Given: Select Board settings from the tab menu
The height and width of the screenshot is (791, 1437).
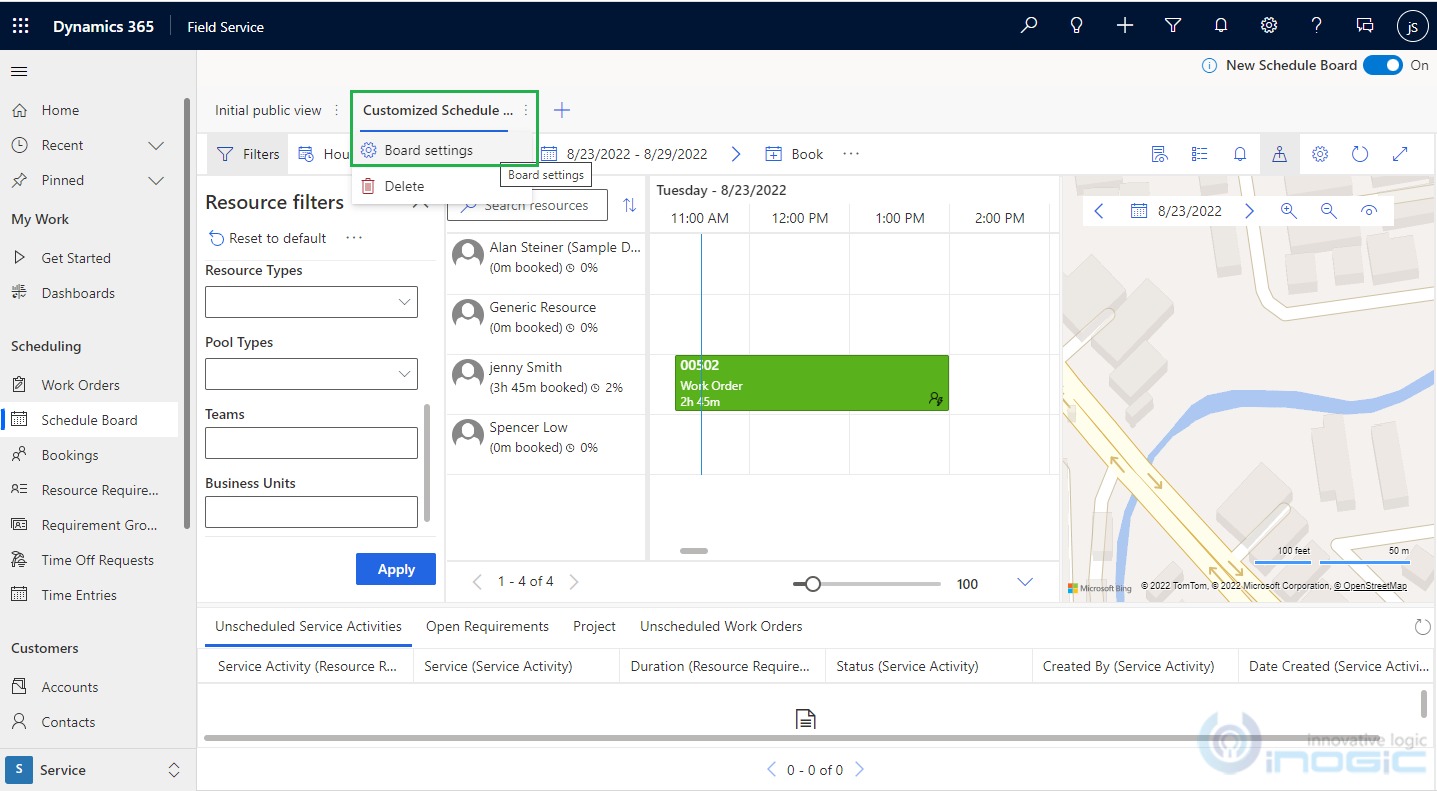Looking at the screenshot, I should coord(428,150).
